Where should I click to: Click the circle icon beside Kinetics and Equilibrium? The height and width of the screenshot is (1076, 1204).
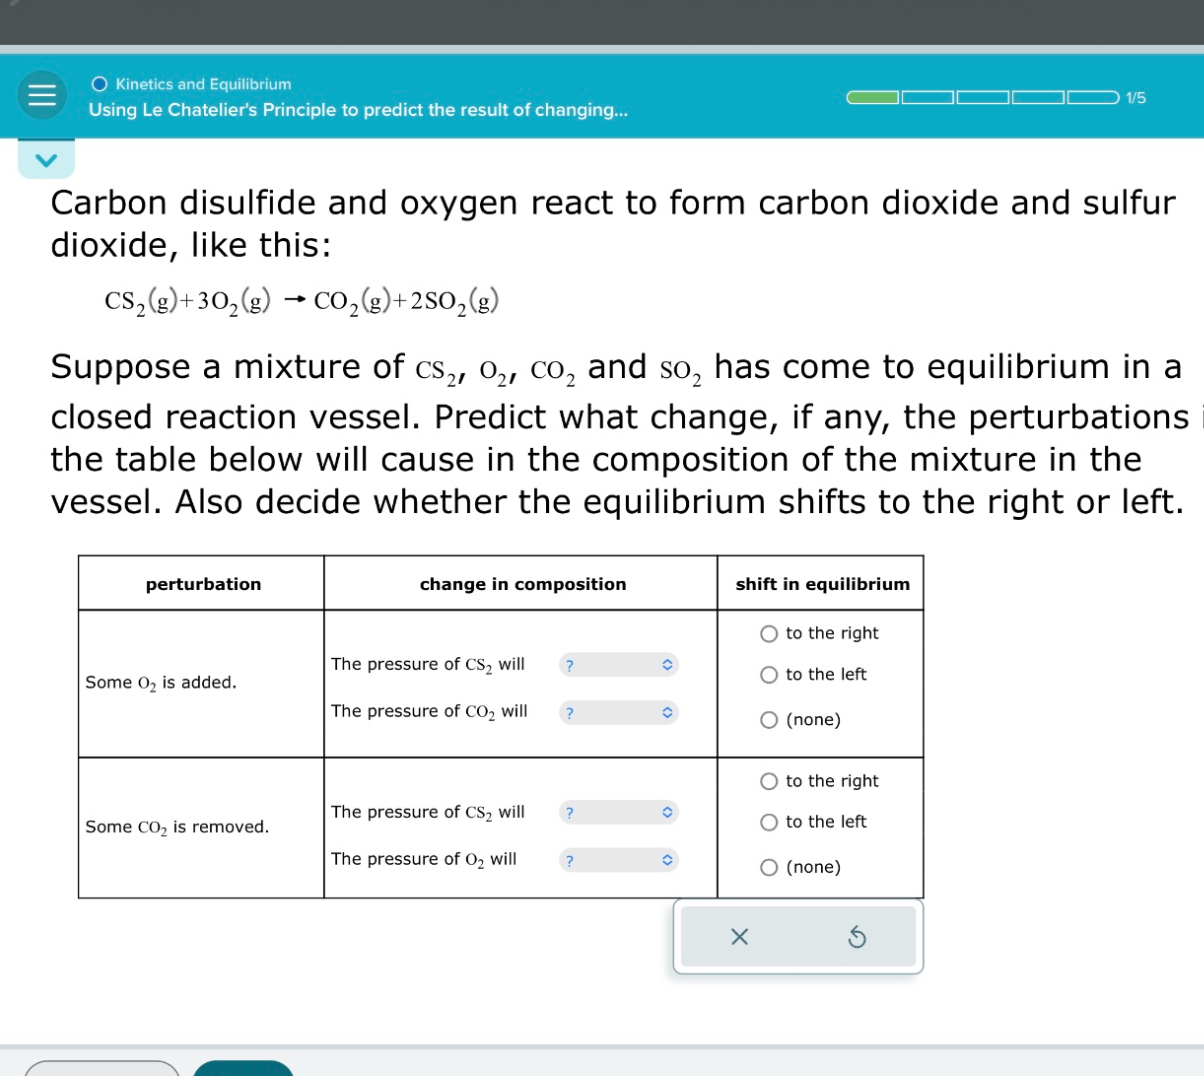100,84
